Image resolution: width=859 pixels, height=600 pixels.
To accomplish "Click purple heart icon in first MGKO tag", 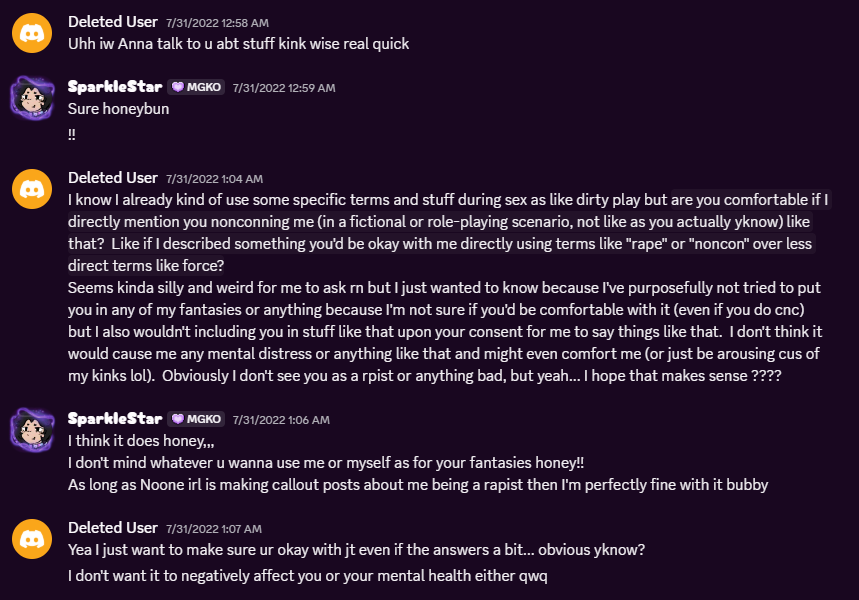I will 177,87.
